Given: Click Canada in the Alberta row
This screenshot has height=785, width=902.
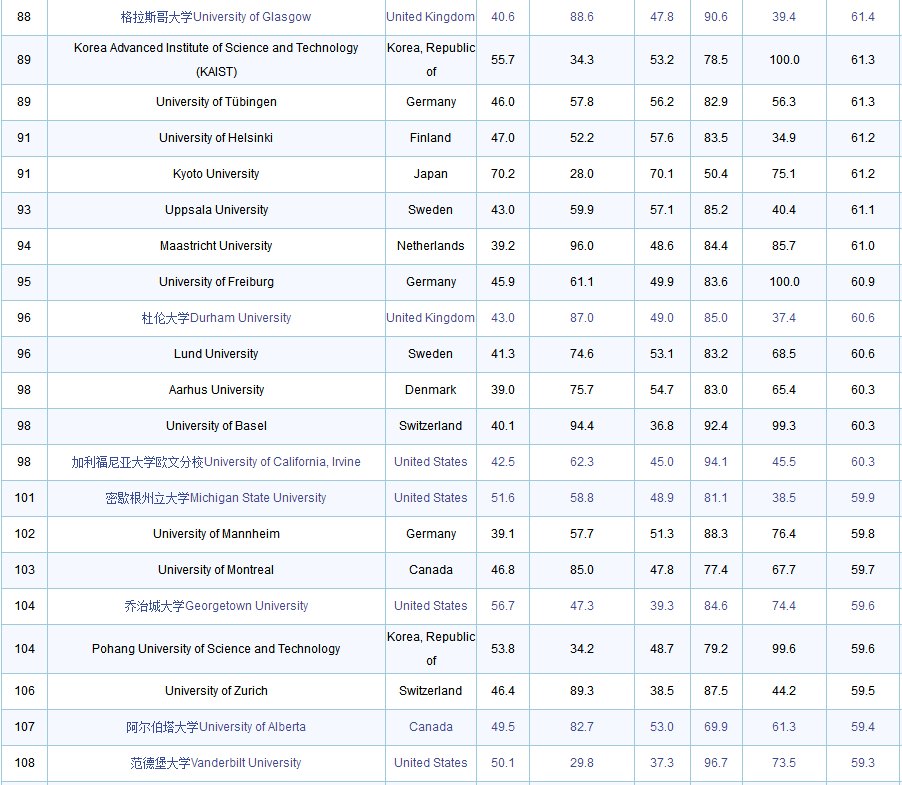Looking at the screenshot, I should [x=431, y=727].
